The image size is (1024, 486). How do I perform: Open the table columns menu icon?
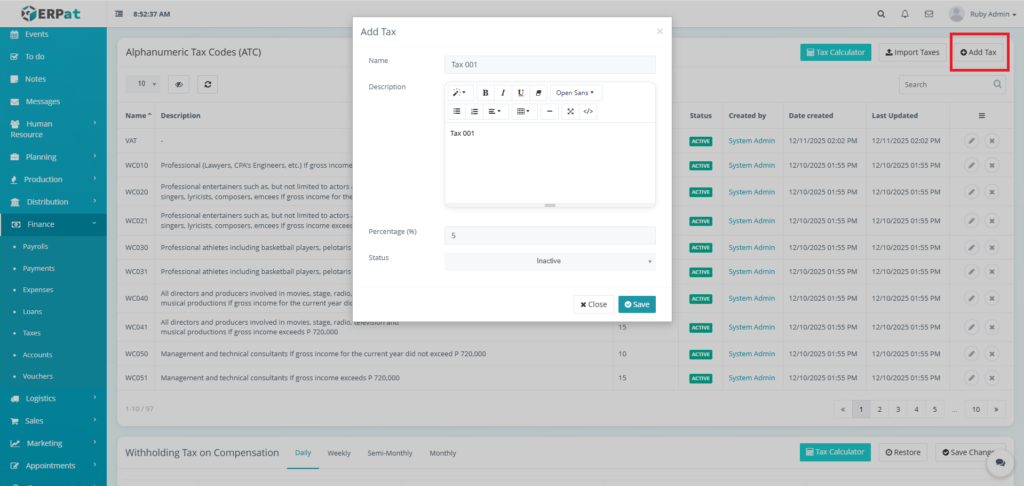point(981,116)
